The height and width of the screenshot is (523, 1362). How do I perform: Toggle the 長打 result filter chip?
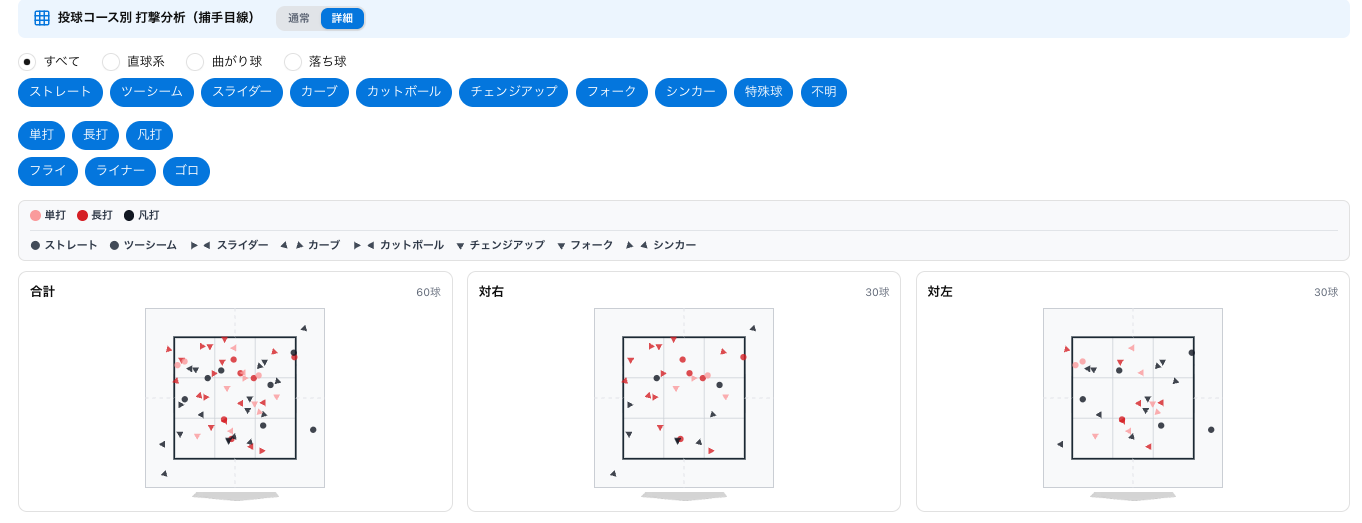pos(96,135)
